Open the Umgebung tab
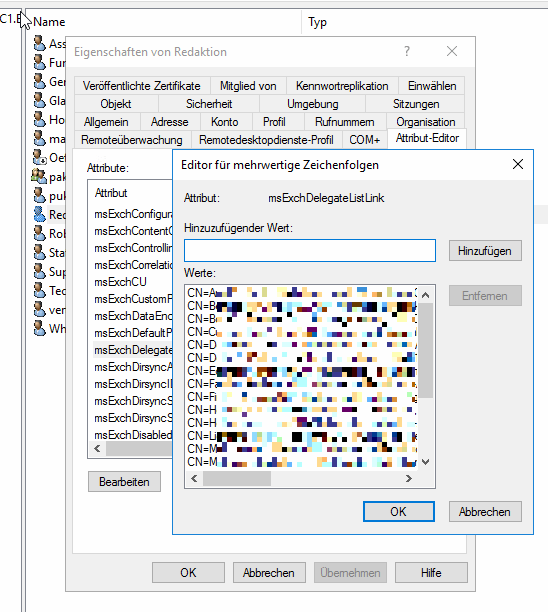The image size is (548, 612). tap(313, 104)
